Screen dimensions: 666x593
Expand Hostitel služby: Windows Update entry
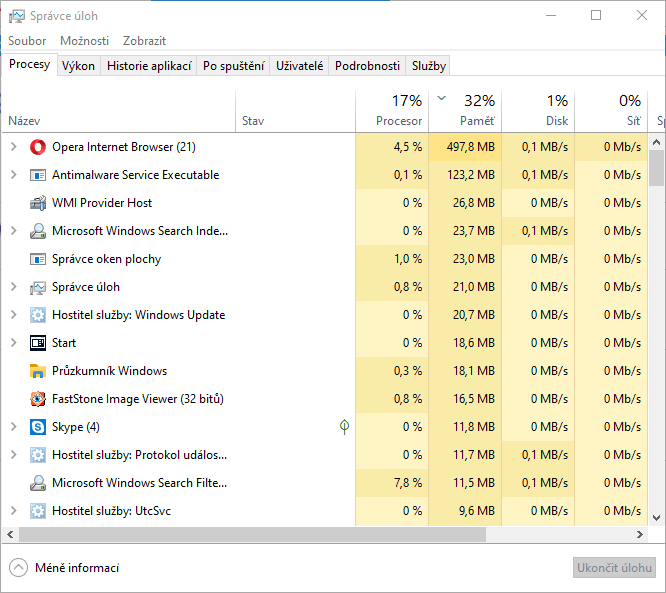[13, 315]
